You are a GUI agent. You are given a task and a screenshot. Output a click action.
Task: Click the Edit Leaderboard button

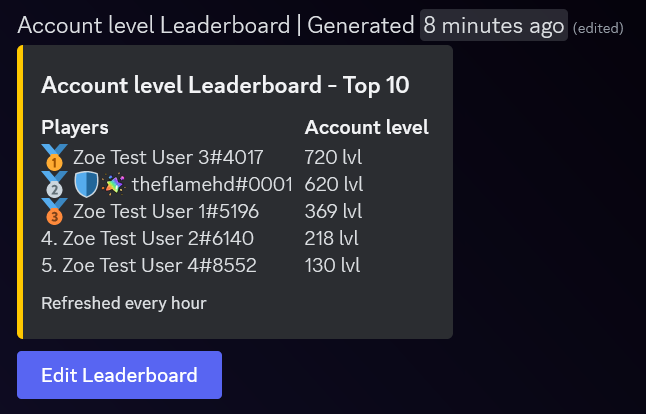point(119,375)
